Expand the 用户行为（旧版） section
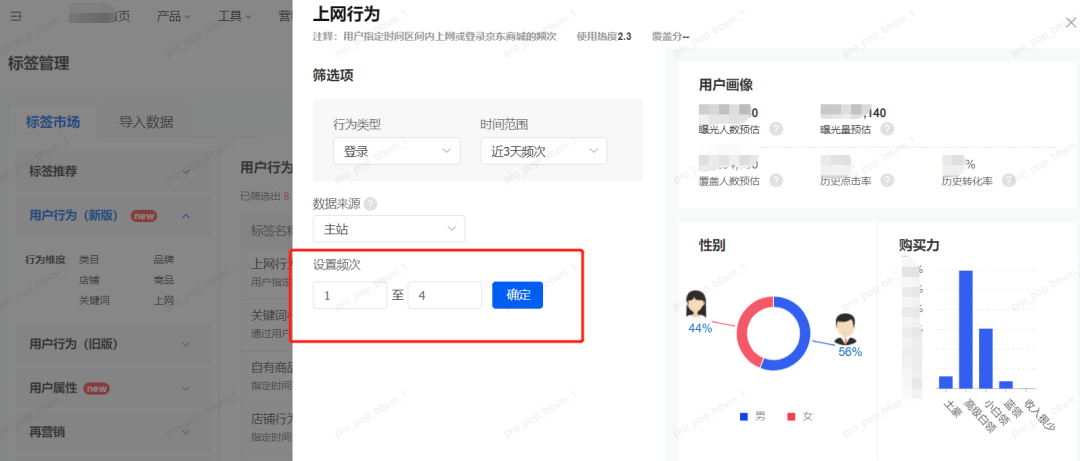 click(113, 344)
